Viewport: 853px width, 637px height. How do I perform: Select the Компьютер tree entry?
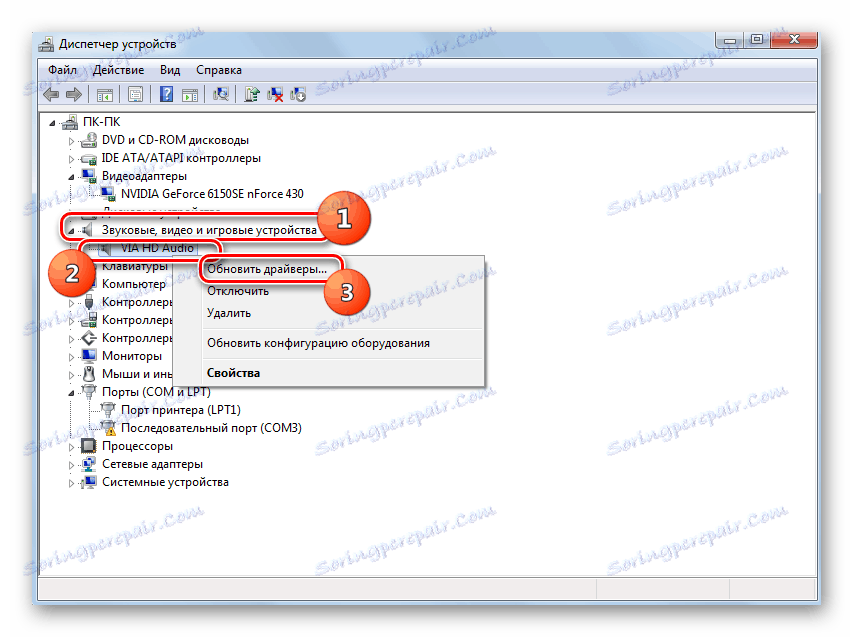pos(134,284)
